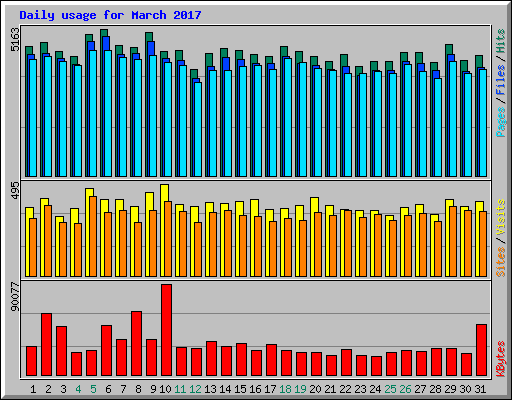
Task: Click the 5163 axis value label
Action: pos(15,40)
